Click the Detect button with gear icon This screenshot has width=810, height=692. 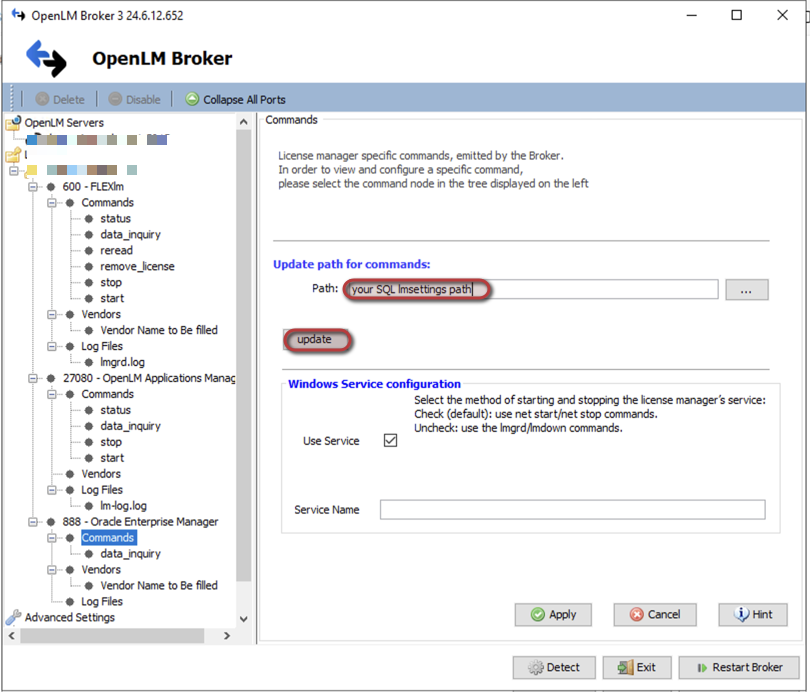coord(554,667)
